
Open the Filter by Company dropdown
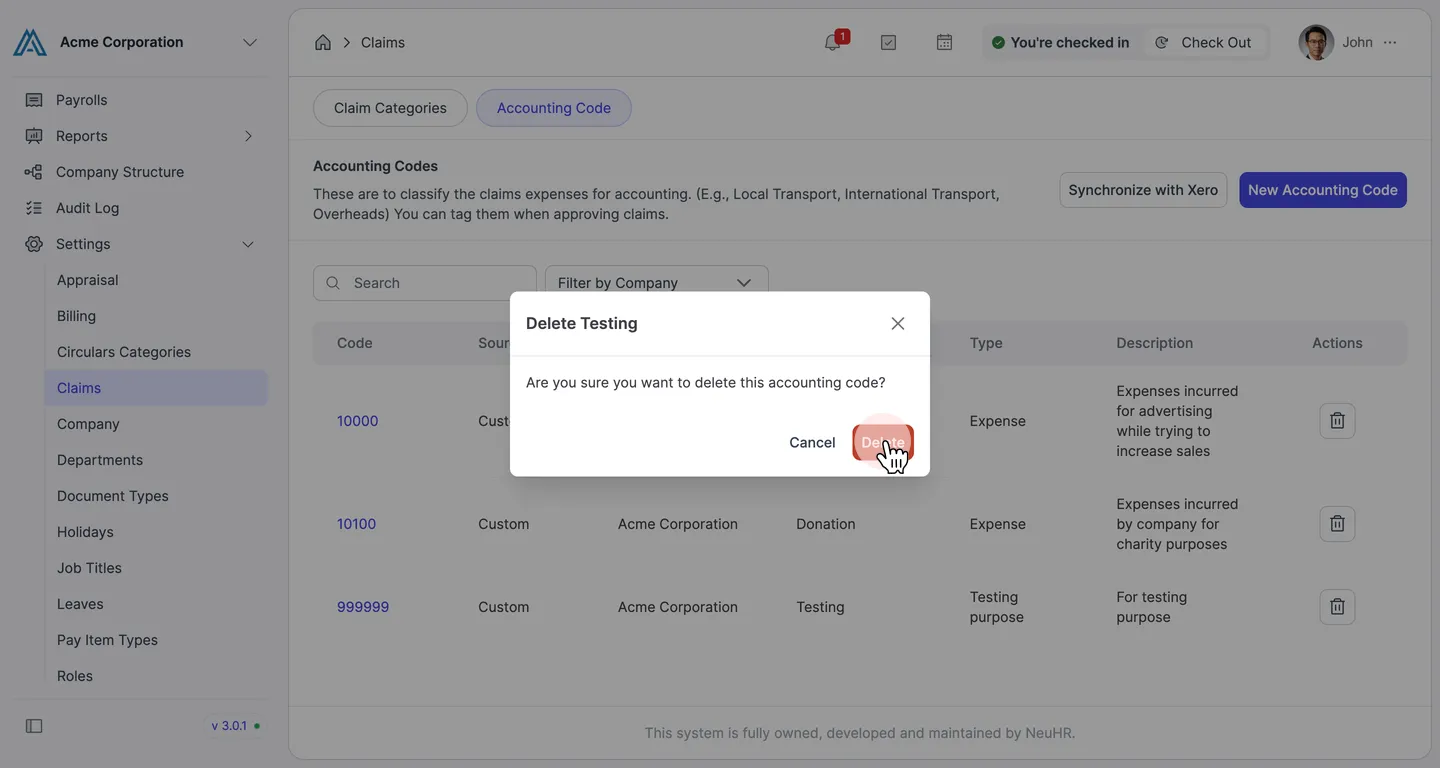656,283
